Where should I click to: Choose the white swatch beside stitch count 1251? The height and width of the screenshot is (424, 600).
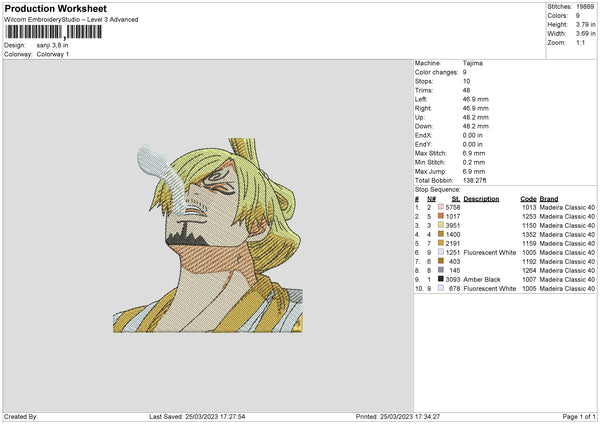pos(441,252)
